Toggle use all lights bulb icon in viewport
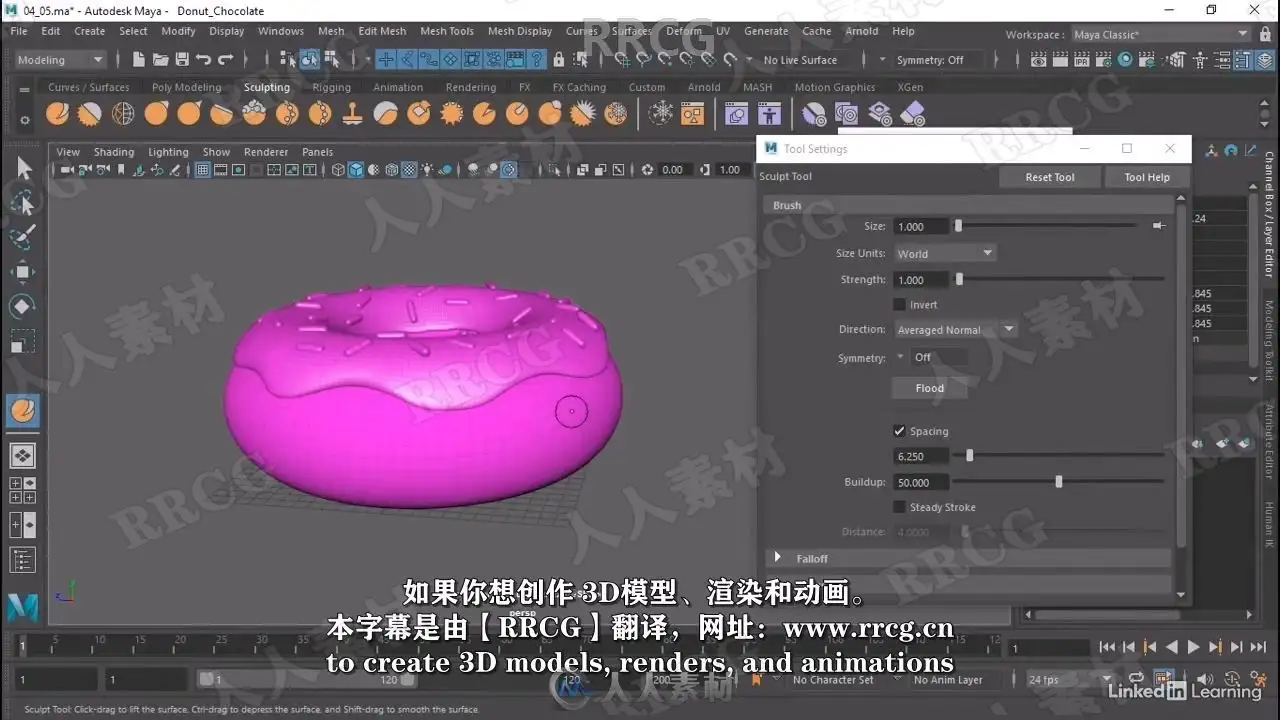The height and width of the screenshot is (720, 1280). click(x=427, y=170)
